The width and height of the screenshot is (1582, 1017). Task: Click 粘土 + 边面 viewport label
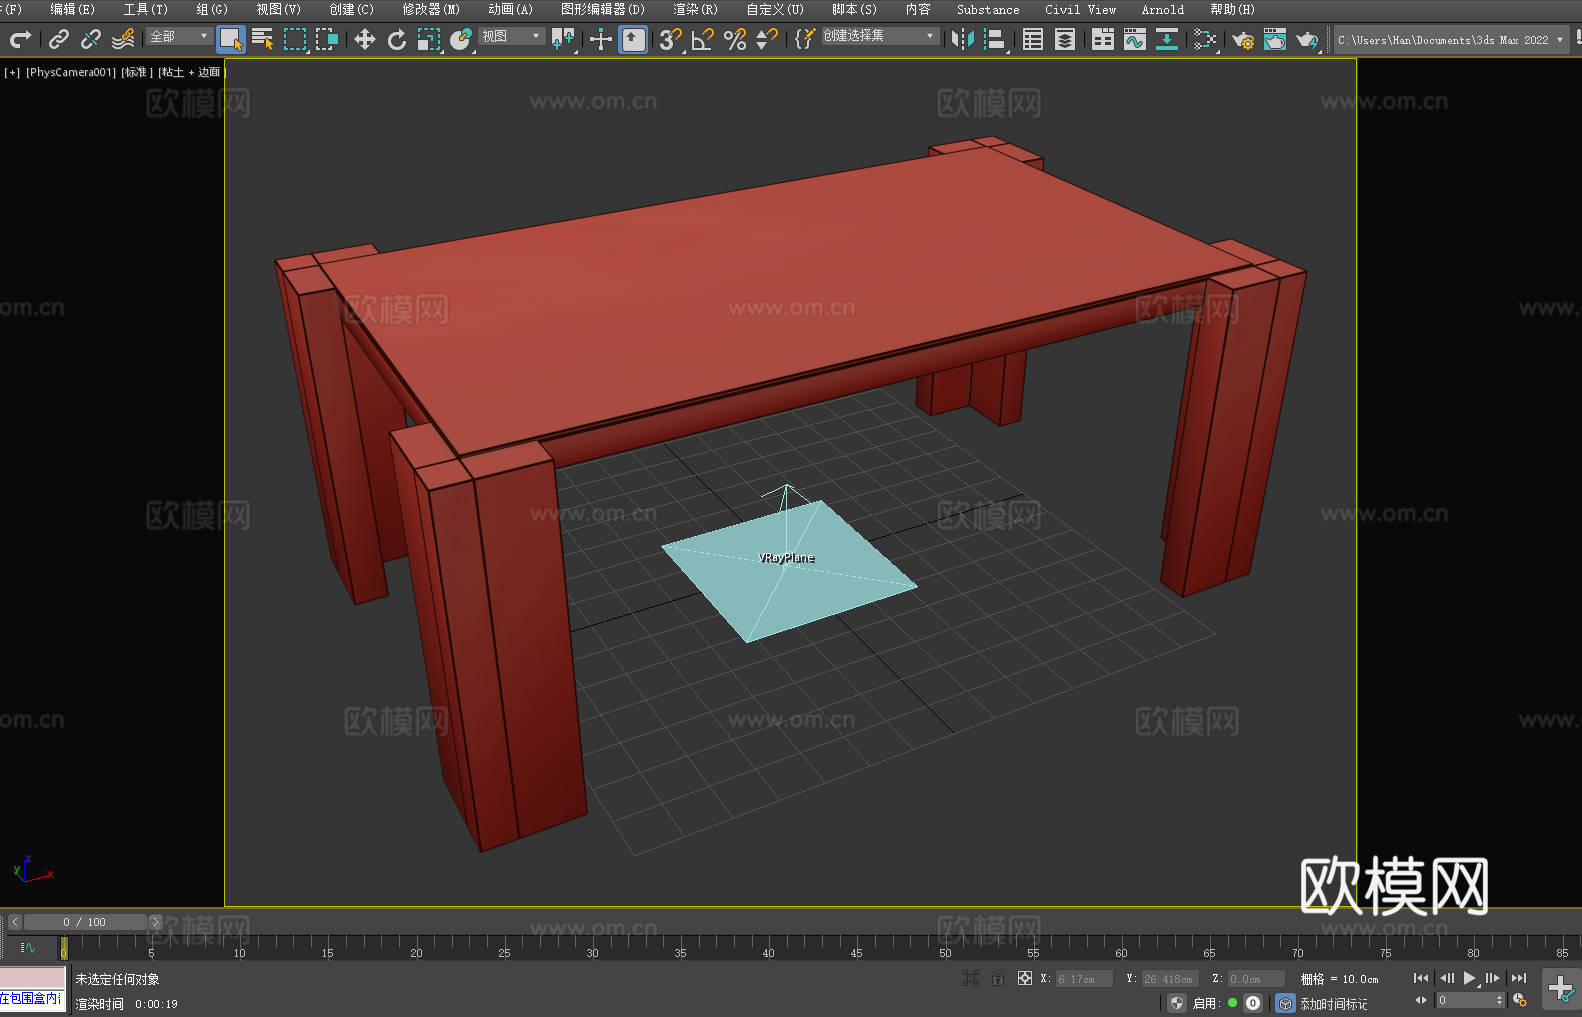[x=191, y=72]
